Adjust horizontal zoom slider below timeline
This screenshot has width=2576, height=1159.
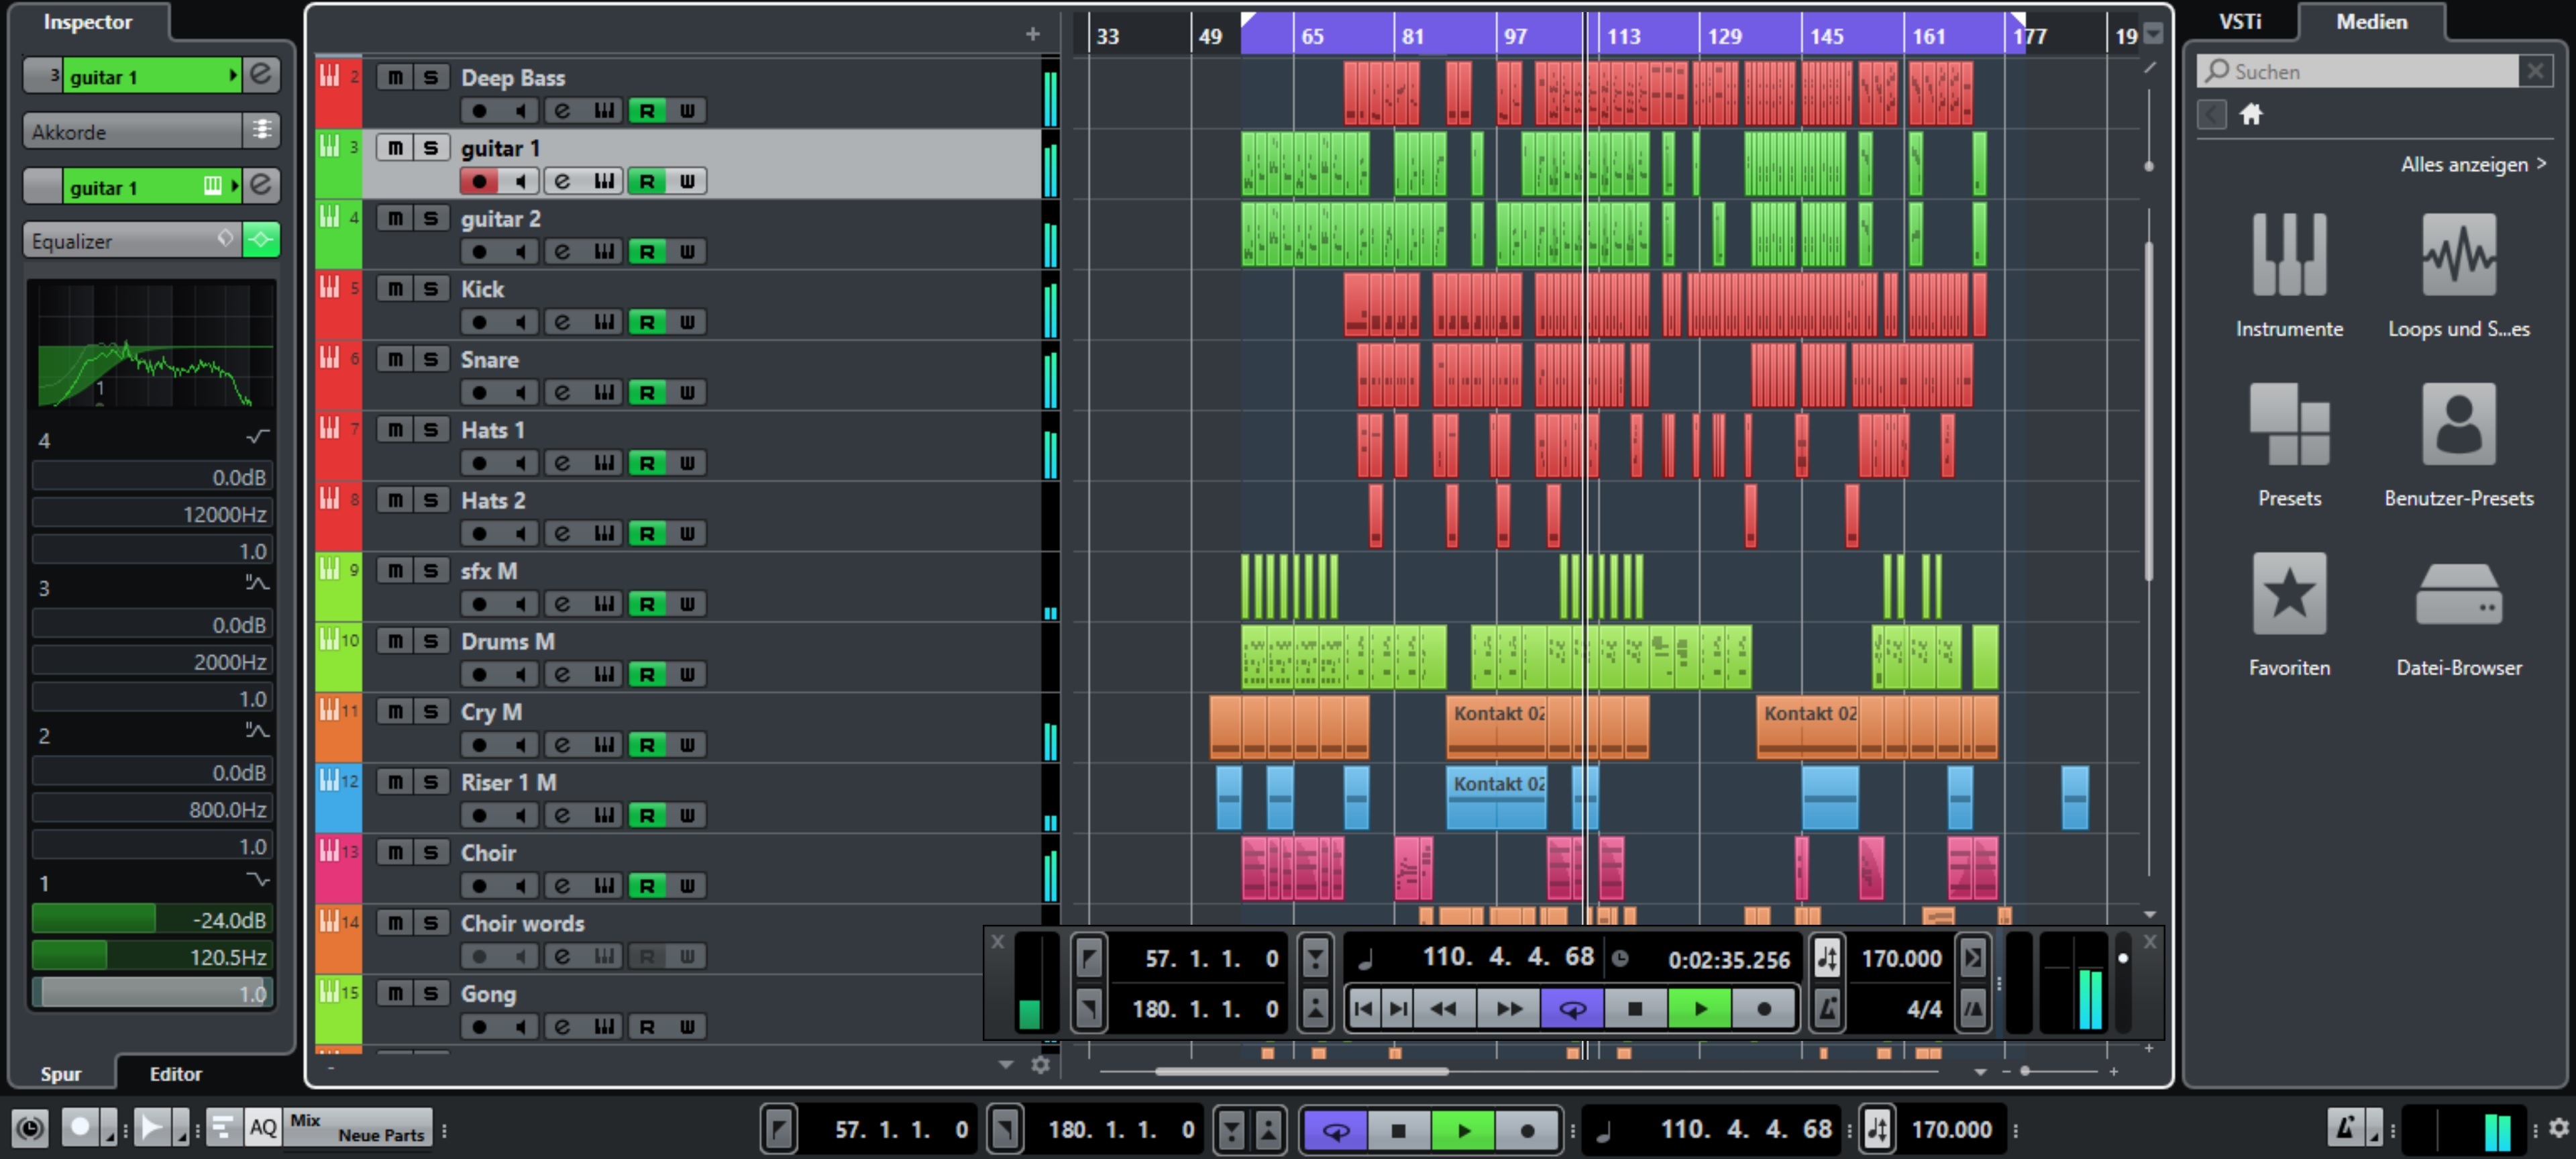(x=2059, y=1072)
